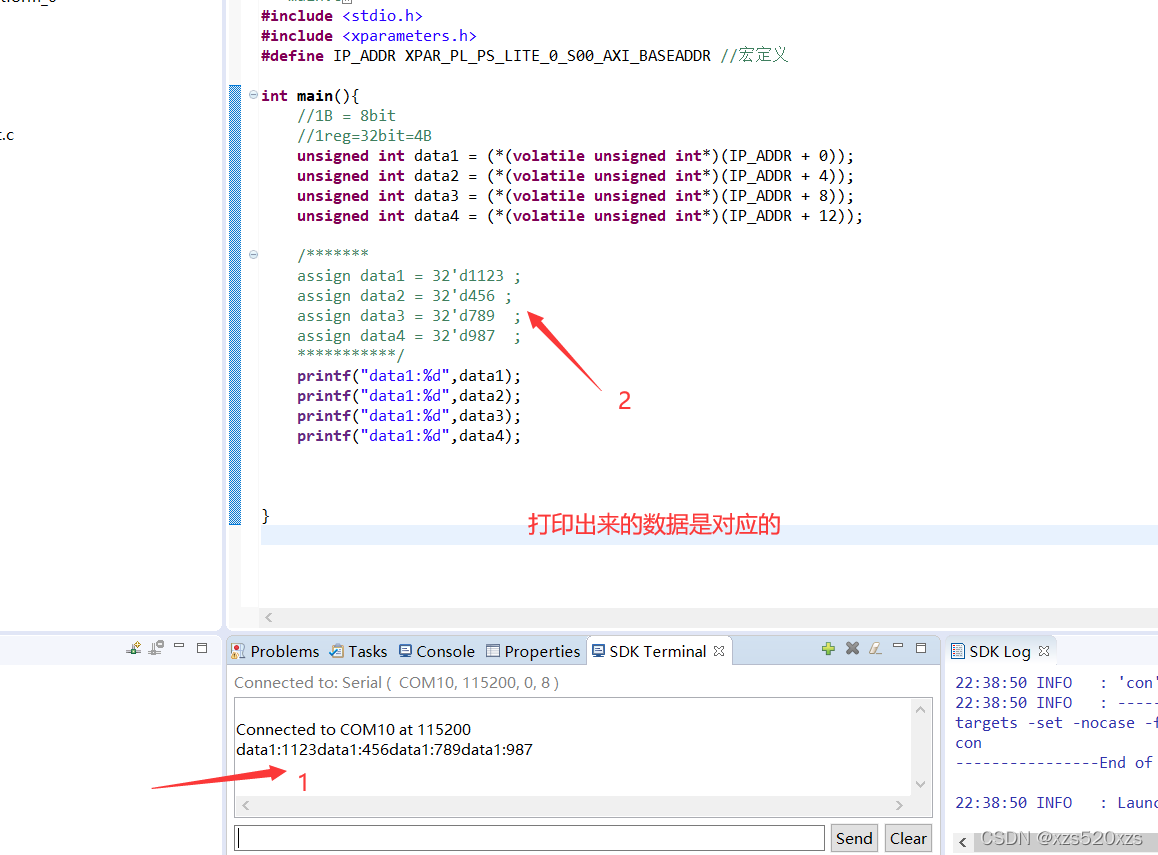This screenshot has width=1158, height=855.
Task: Minimize the lower-left panel
Action: coord(179,646)
